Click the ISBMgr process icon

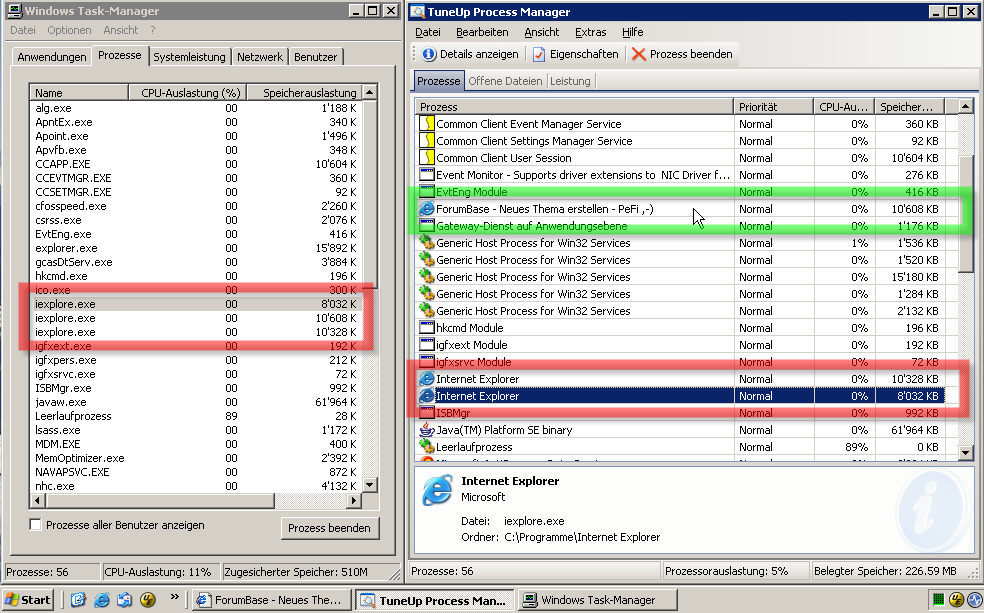[427, 412]
